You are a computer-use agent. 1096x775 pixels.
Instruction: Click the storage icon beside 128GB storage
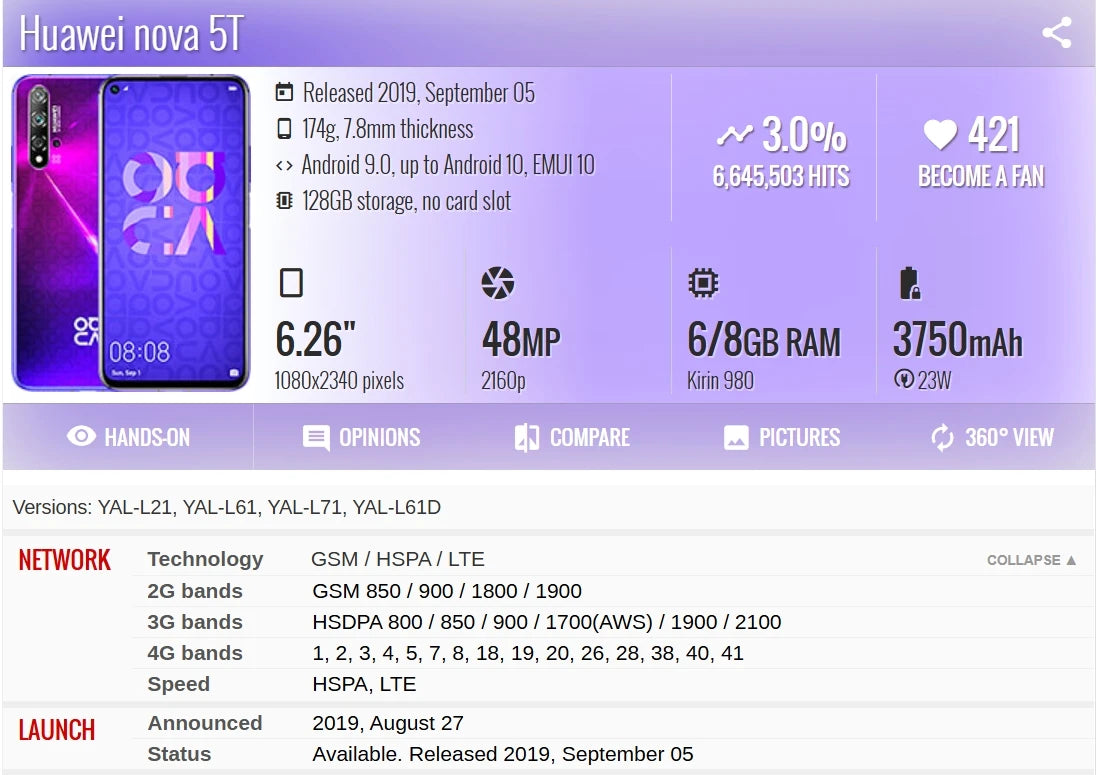point(285,200)
